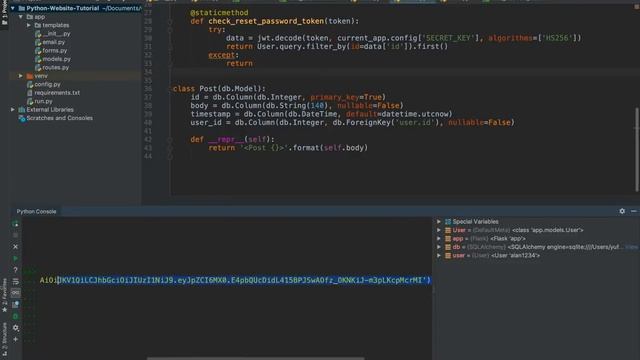Expand the user 'alan1234' variable
The height and width of the screenshot is (360, 640).
[439, 256]
